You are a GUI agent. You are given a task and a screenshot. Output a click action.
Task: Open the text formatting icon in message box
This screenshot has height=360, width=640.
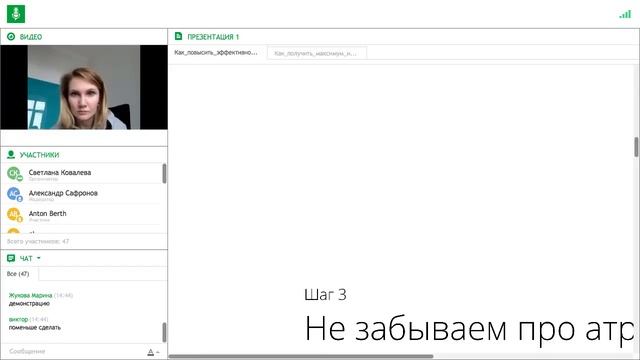click(x=150, y=352)
